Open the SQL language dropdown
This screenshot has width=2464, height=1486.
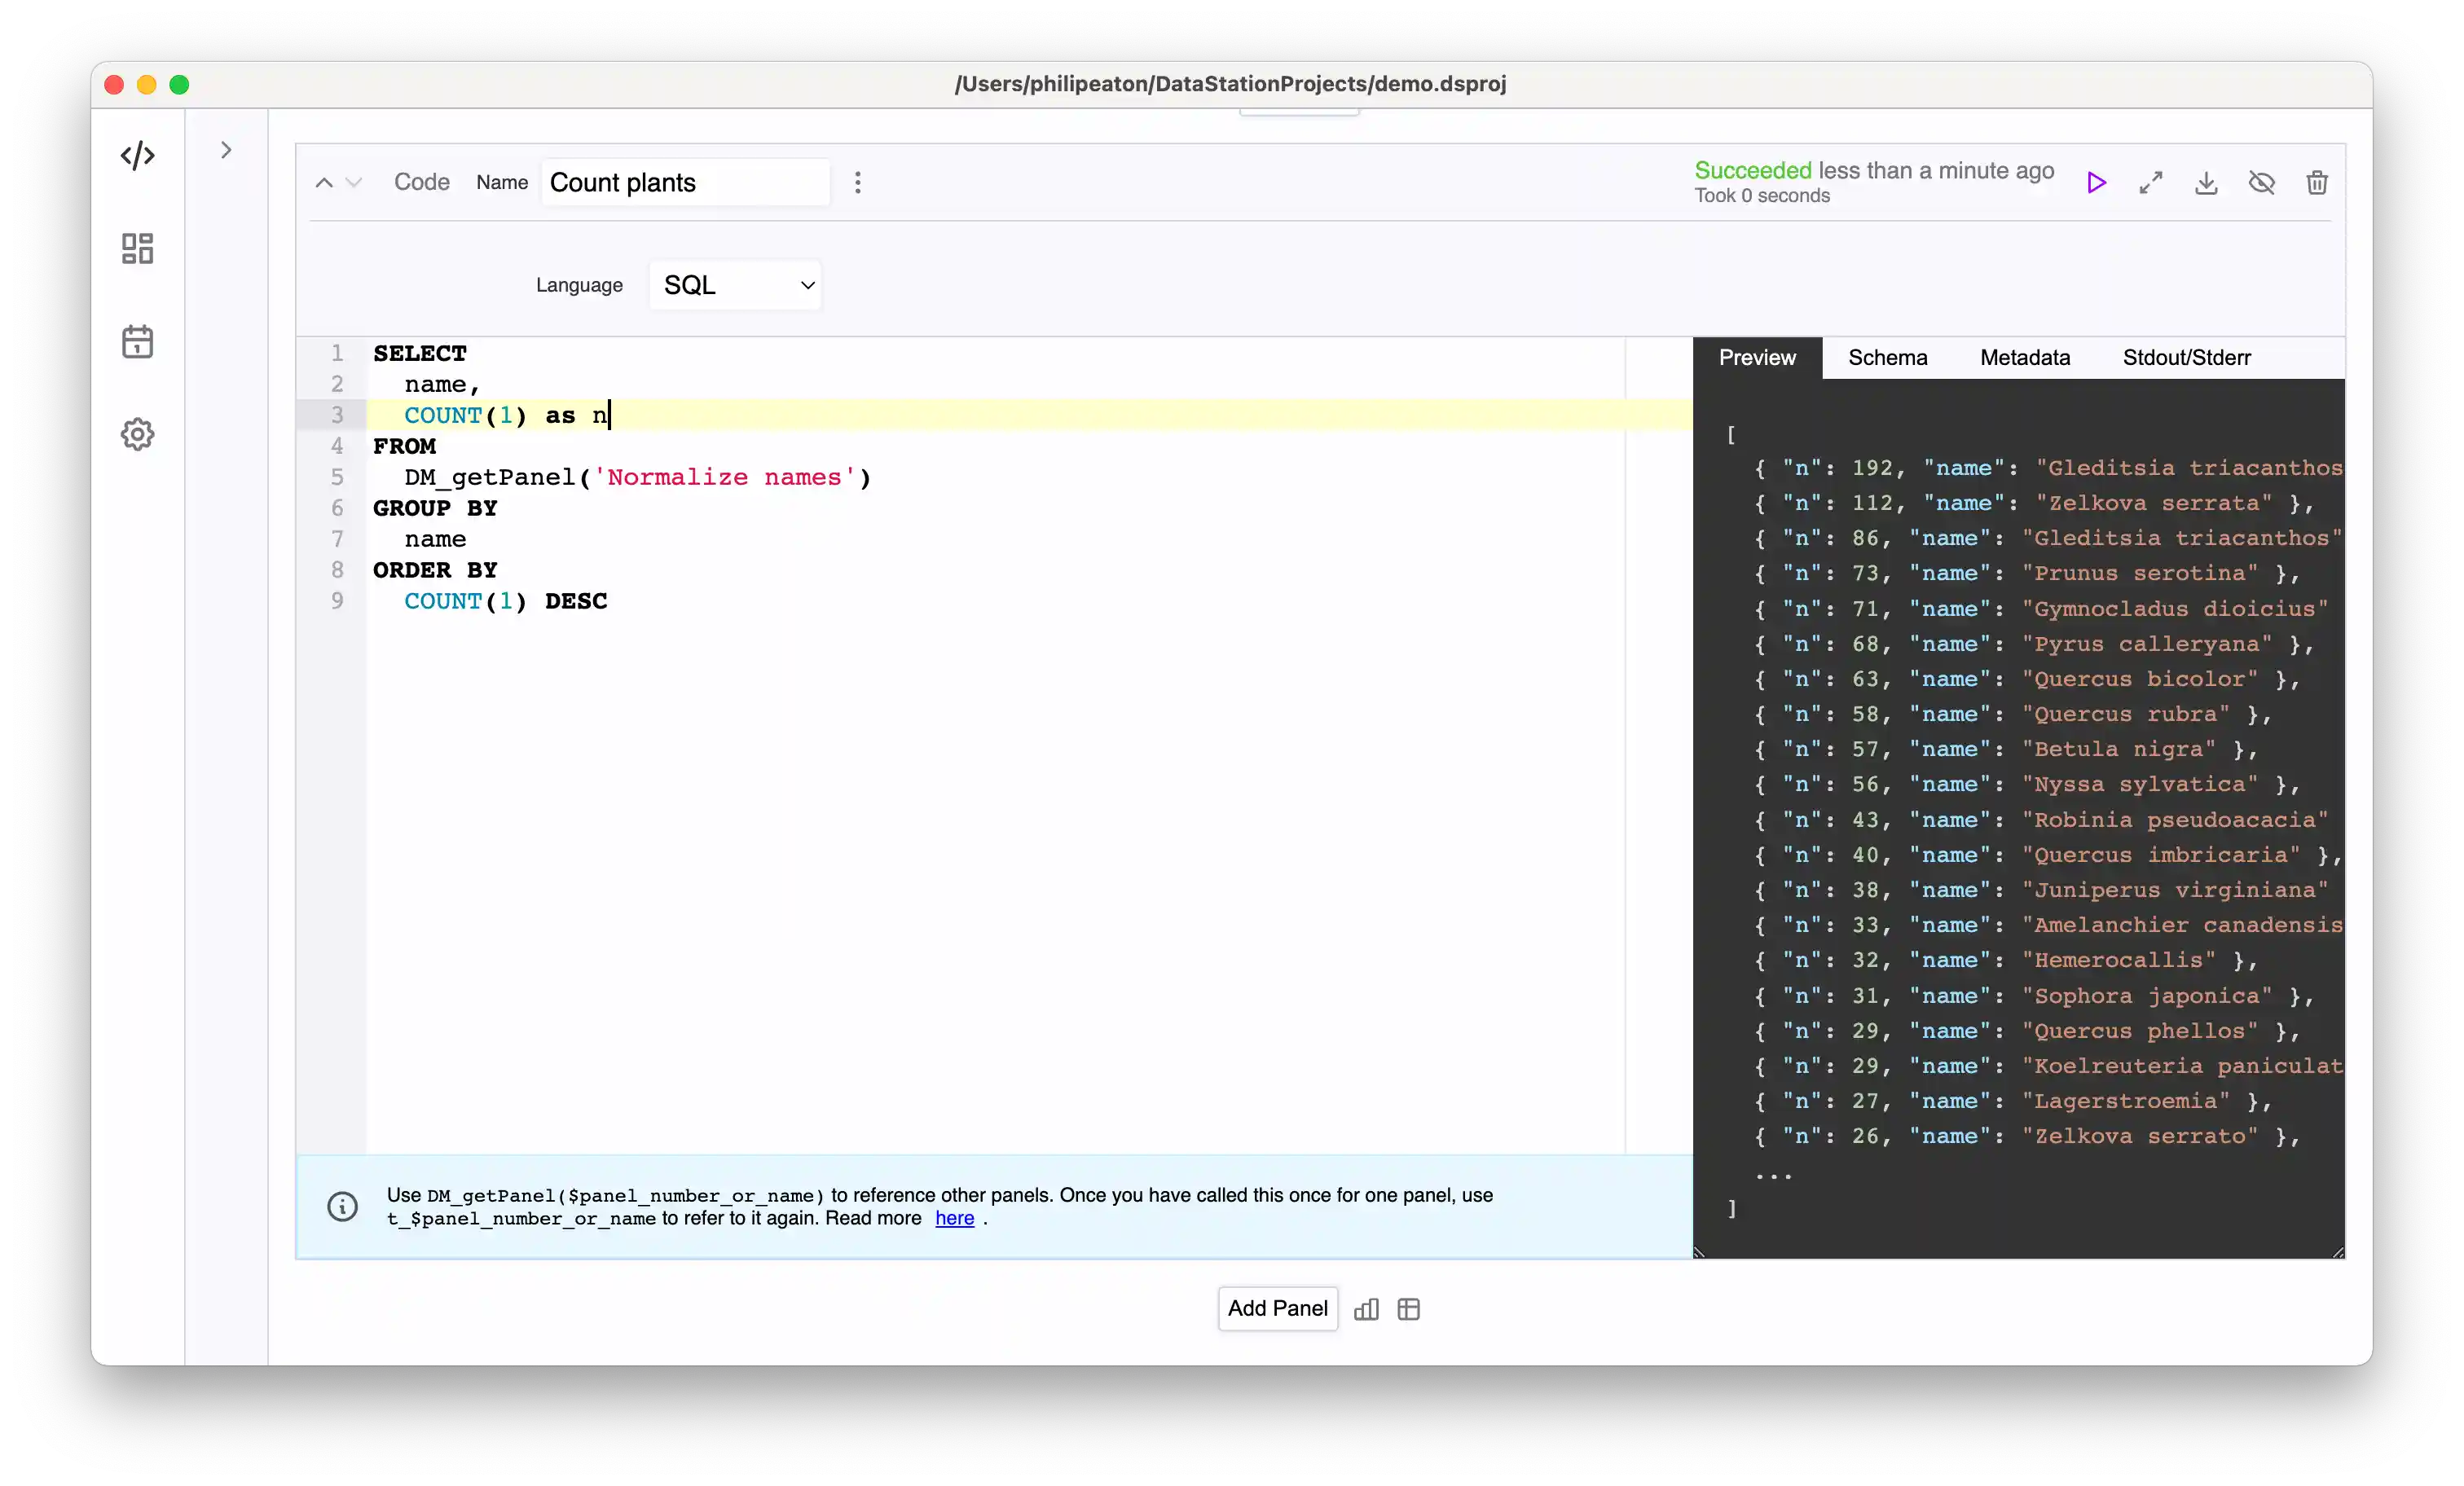coord(736,285)
